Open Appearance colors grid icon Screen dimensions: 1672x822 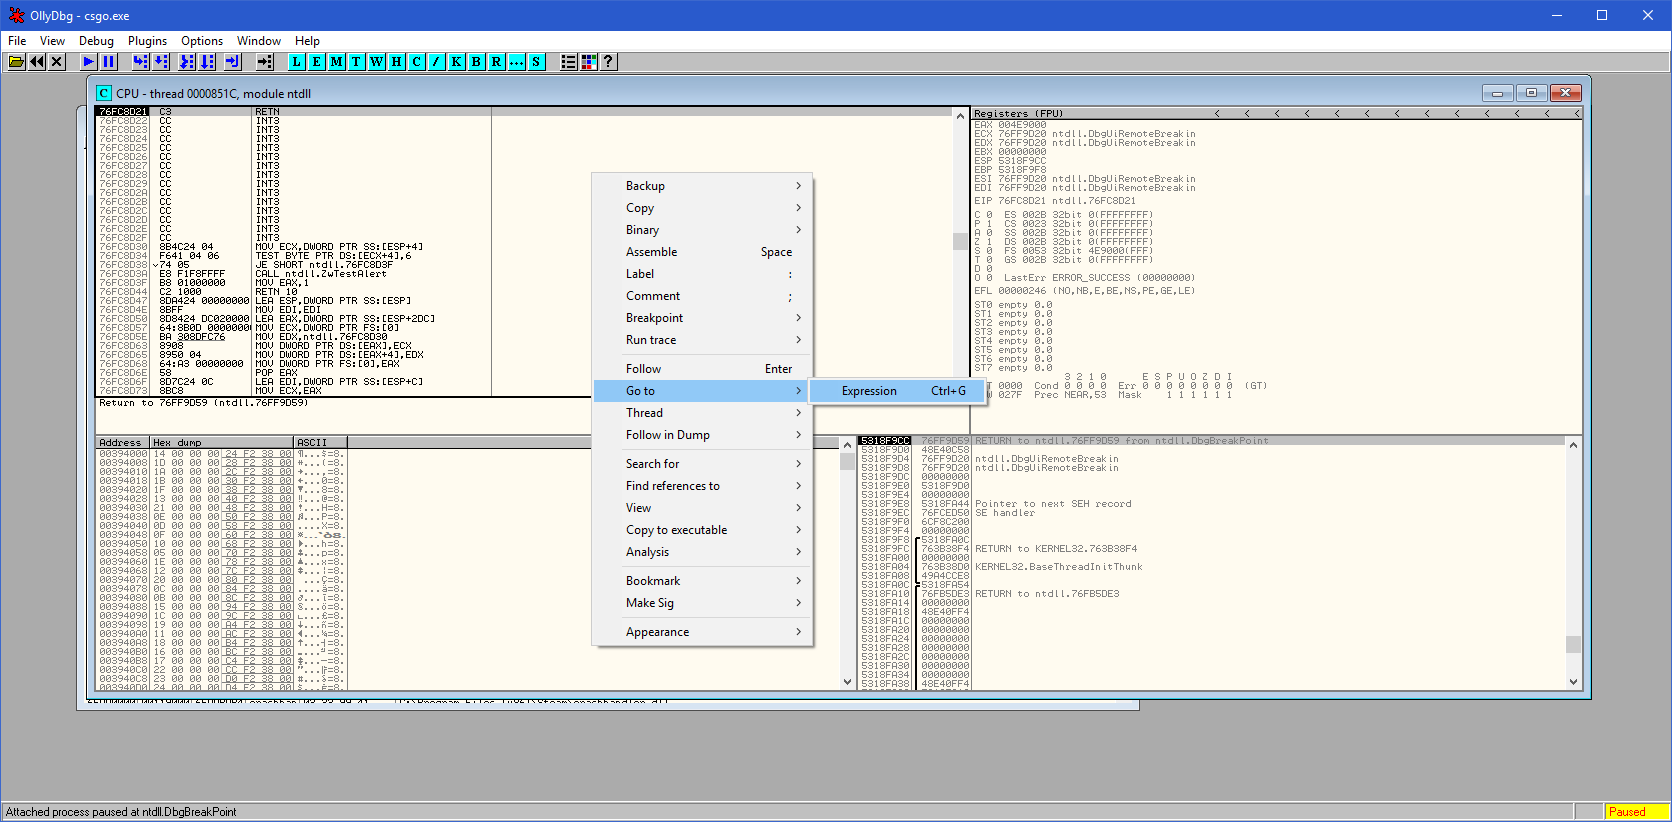tap(589, 62)
